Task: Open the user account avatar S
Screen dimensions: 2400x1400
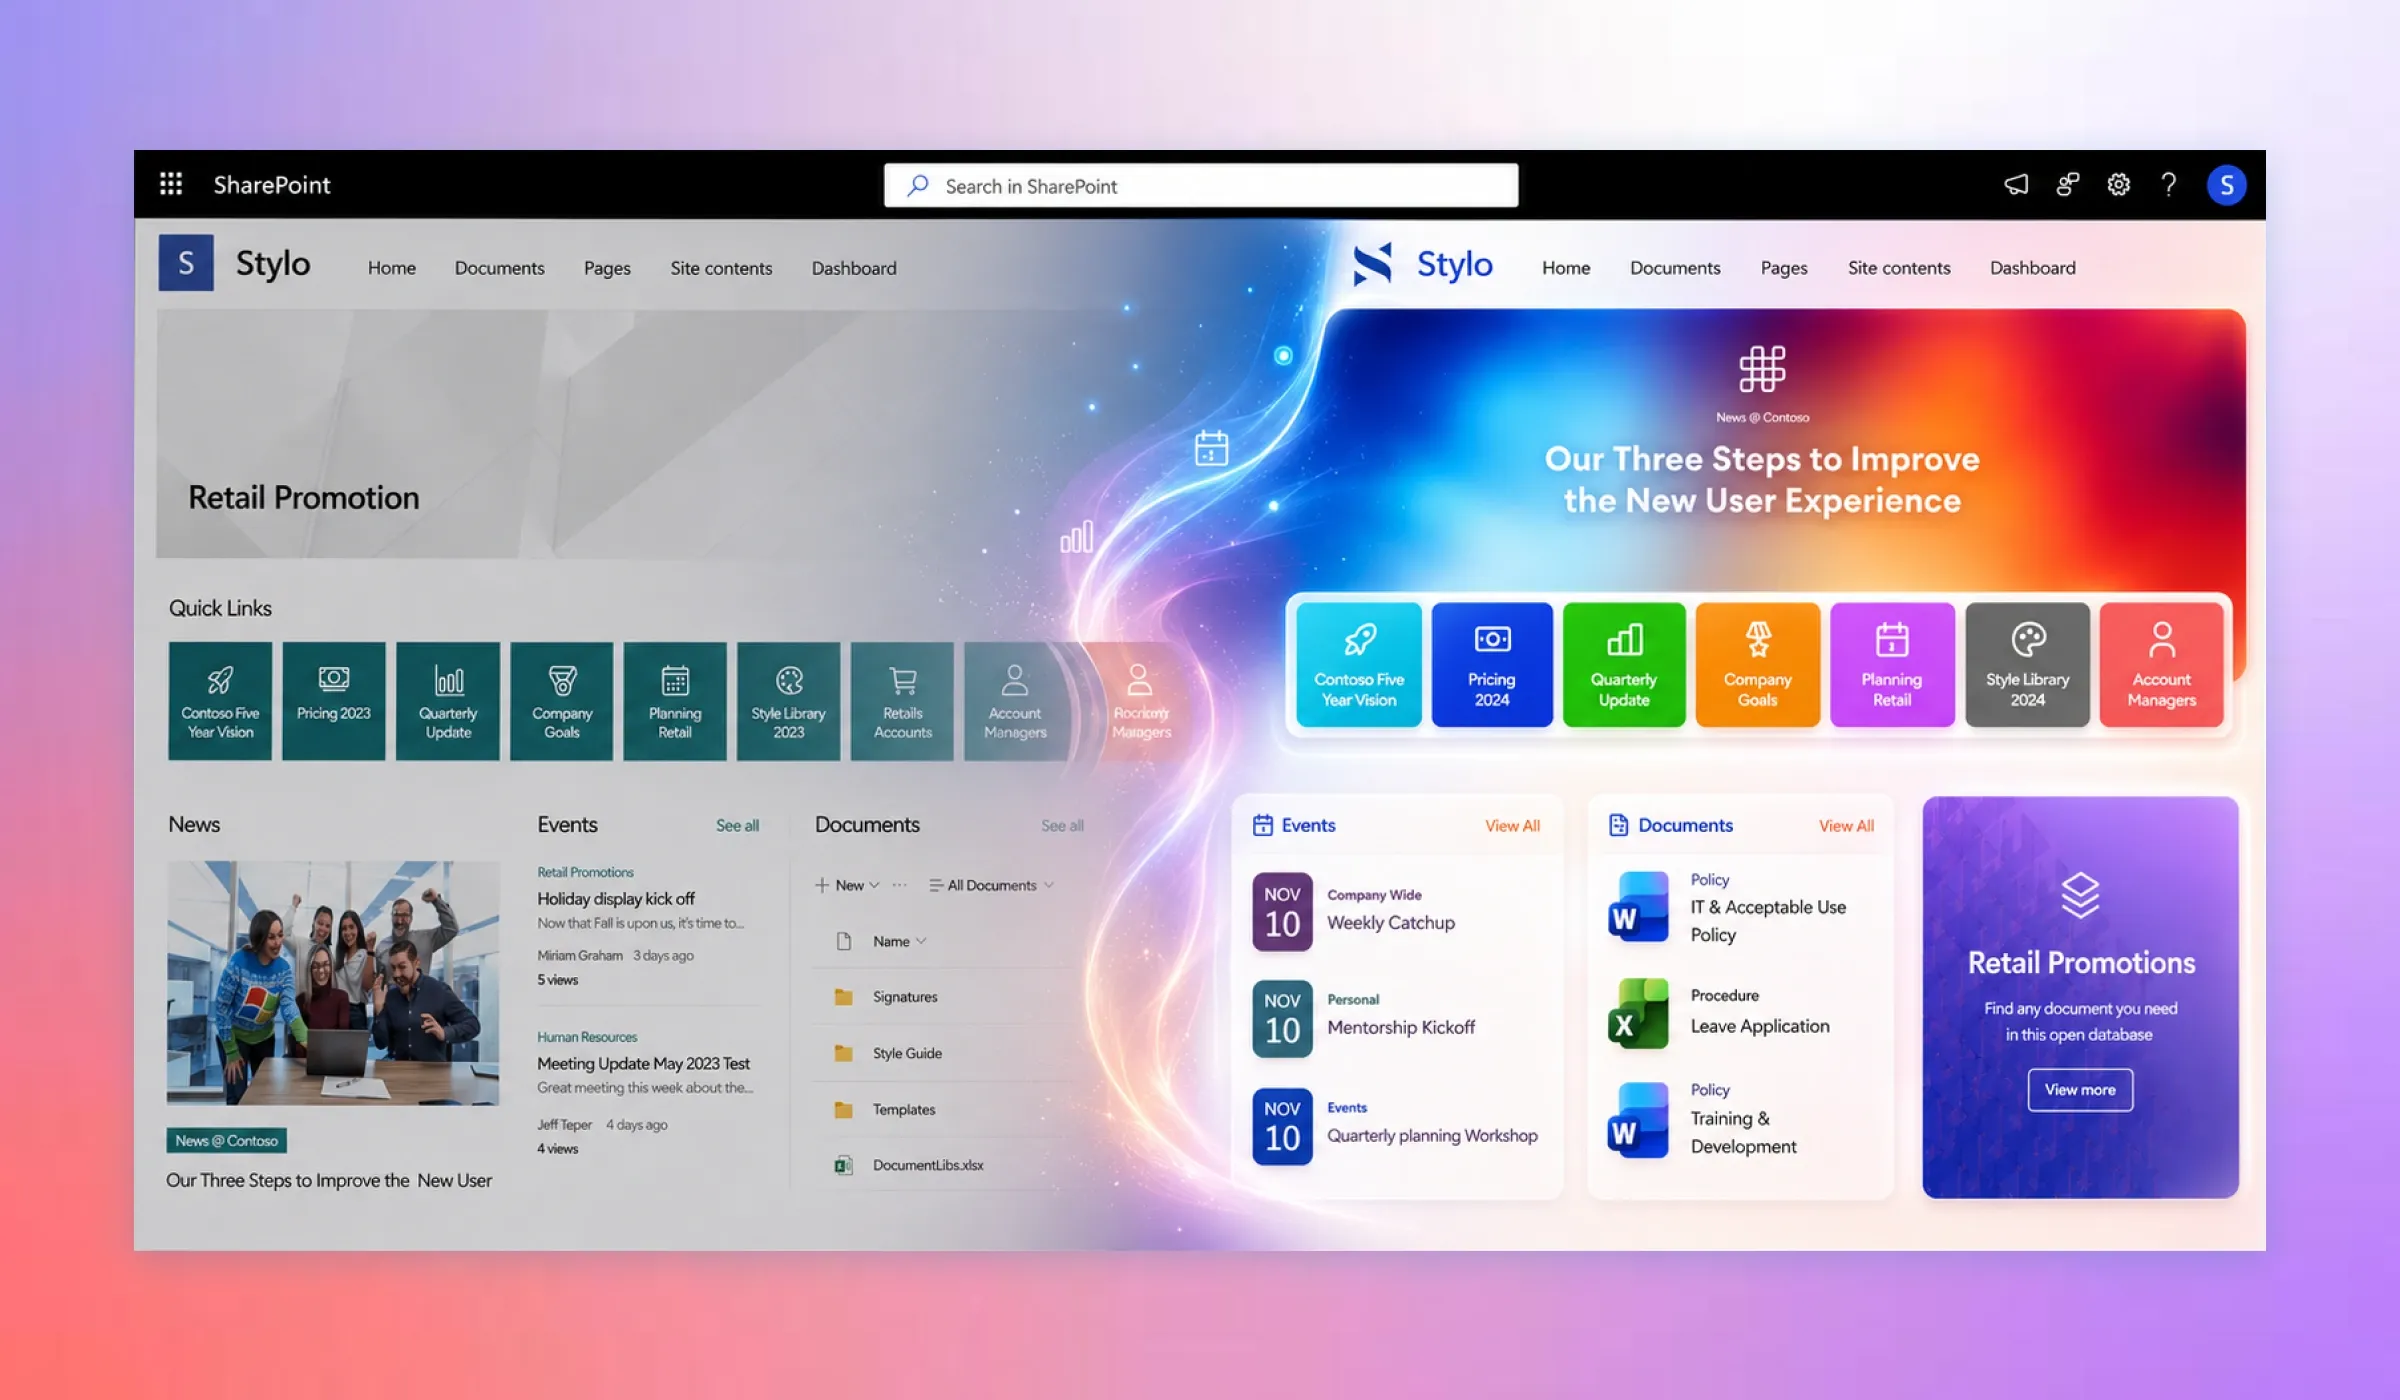Action: [2226, 185]
